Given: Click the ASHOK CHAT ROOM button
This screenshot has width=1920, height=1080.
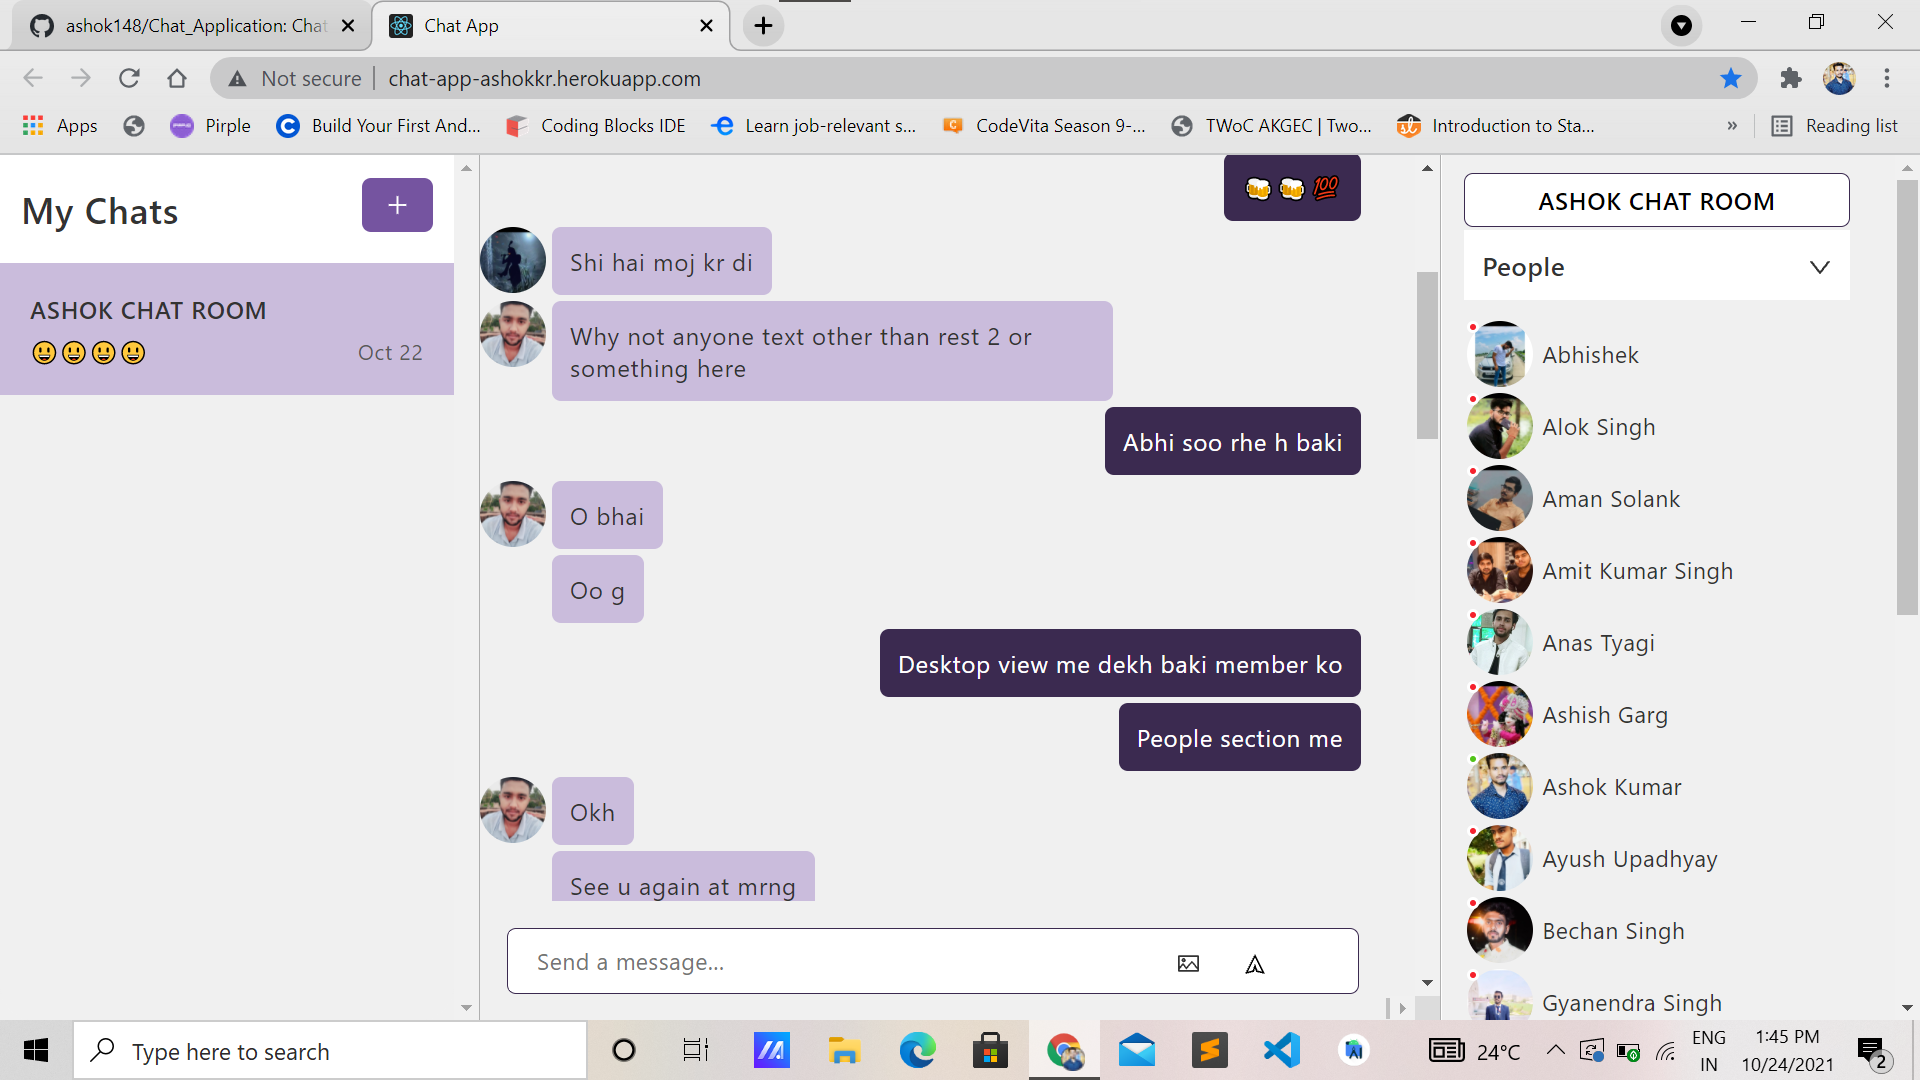Looking at the screenshot, I should click(1655, 200).
